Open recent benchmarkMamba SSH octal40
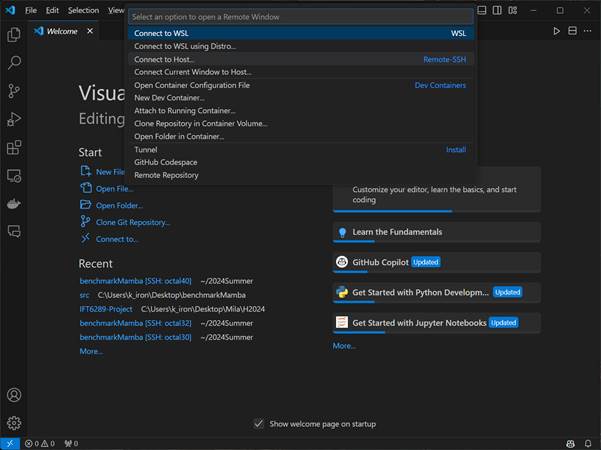The image size is (601, 450). pos(135,281)
